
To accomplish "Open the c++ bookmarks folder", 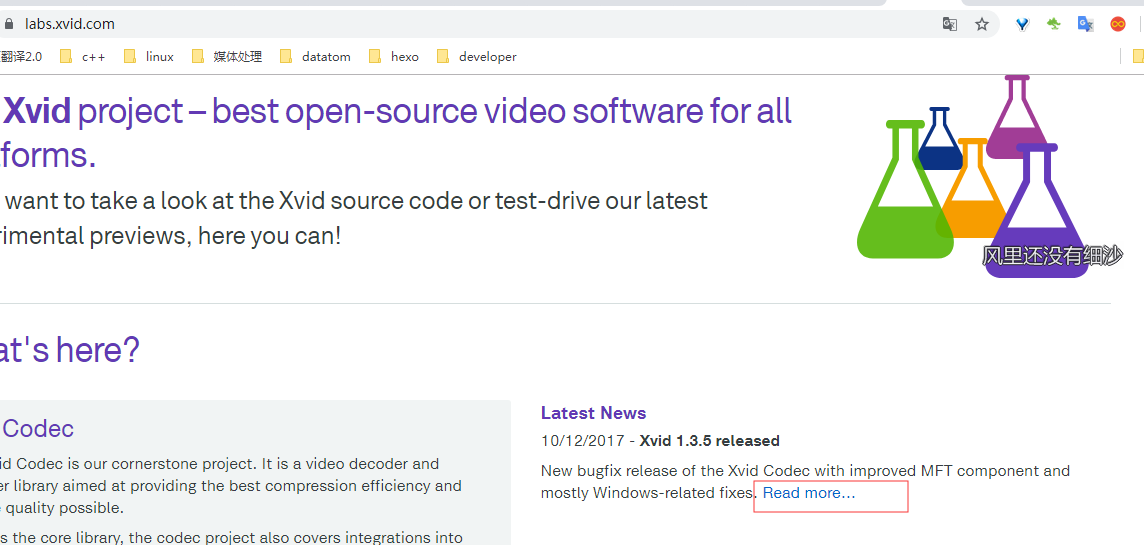I will (x=82, y=56).
